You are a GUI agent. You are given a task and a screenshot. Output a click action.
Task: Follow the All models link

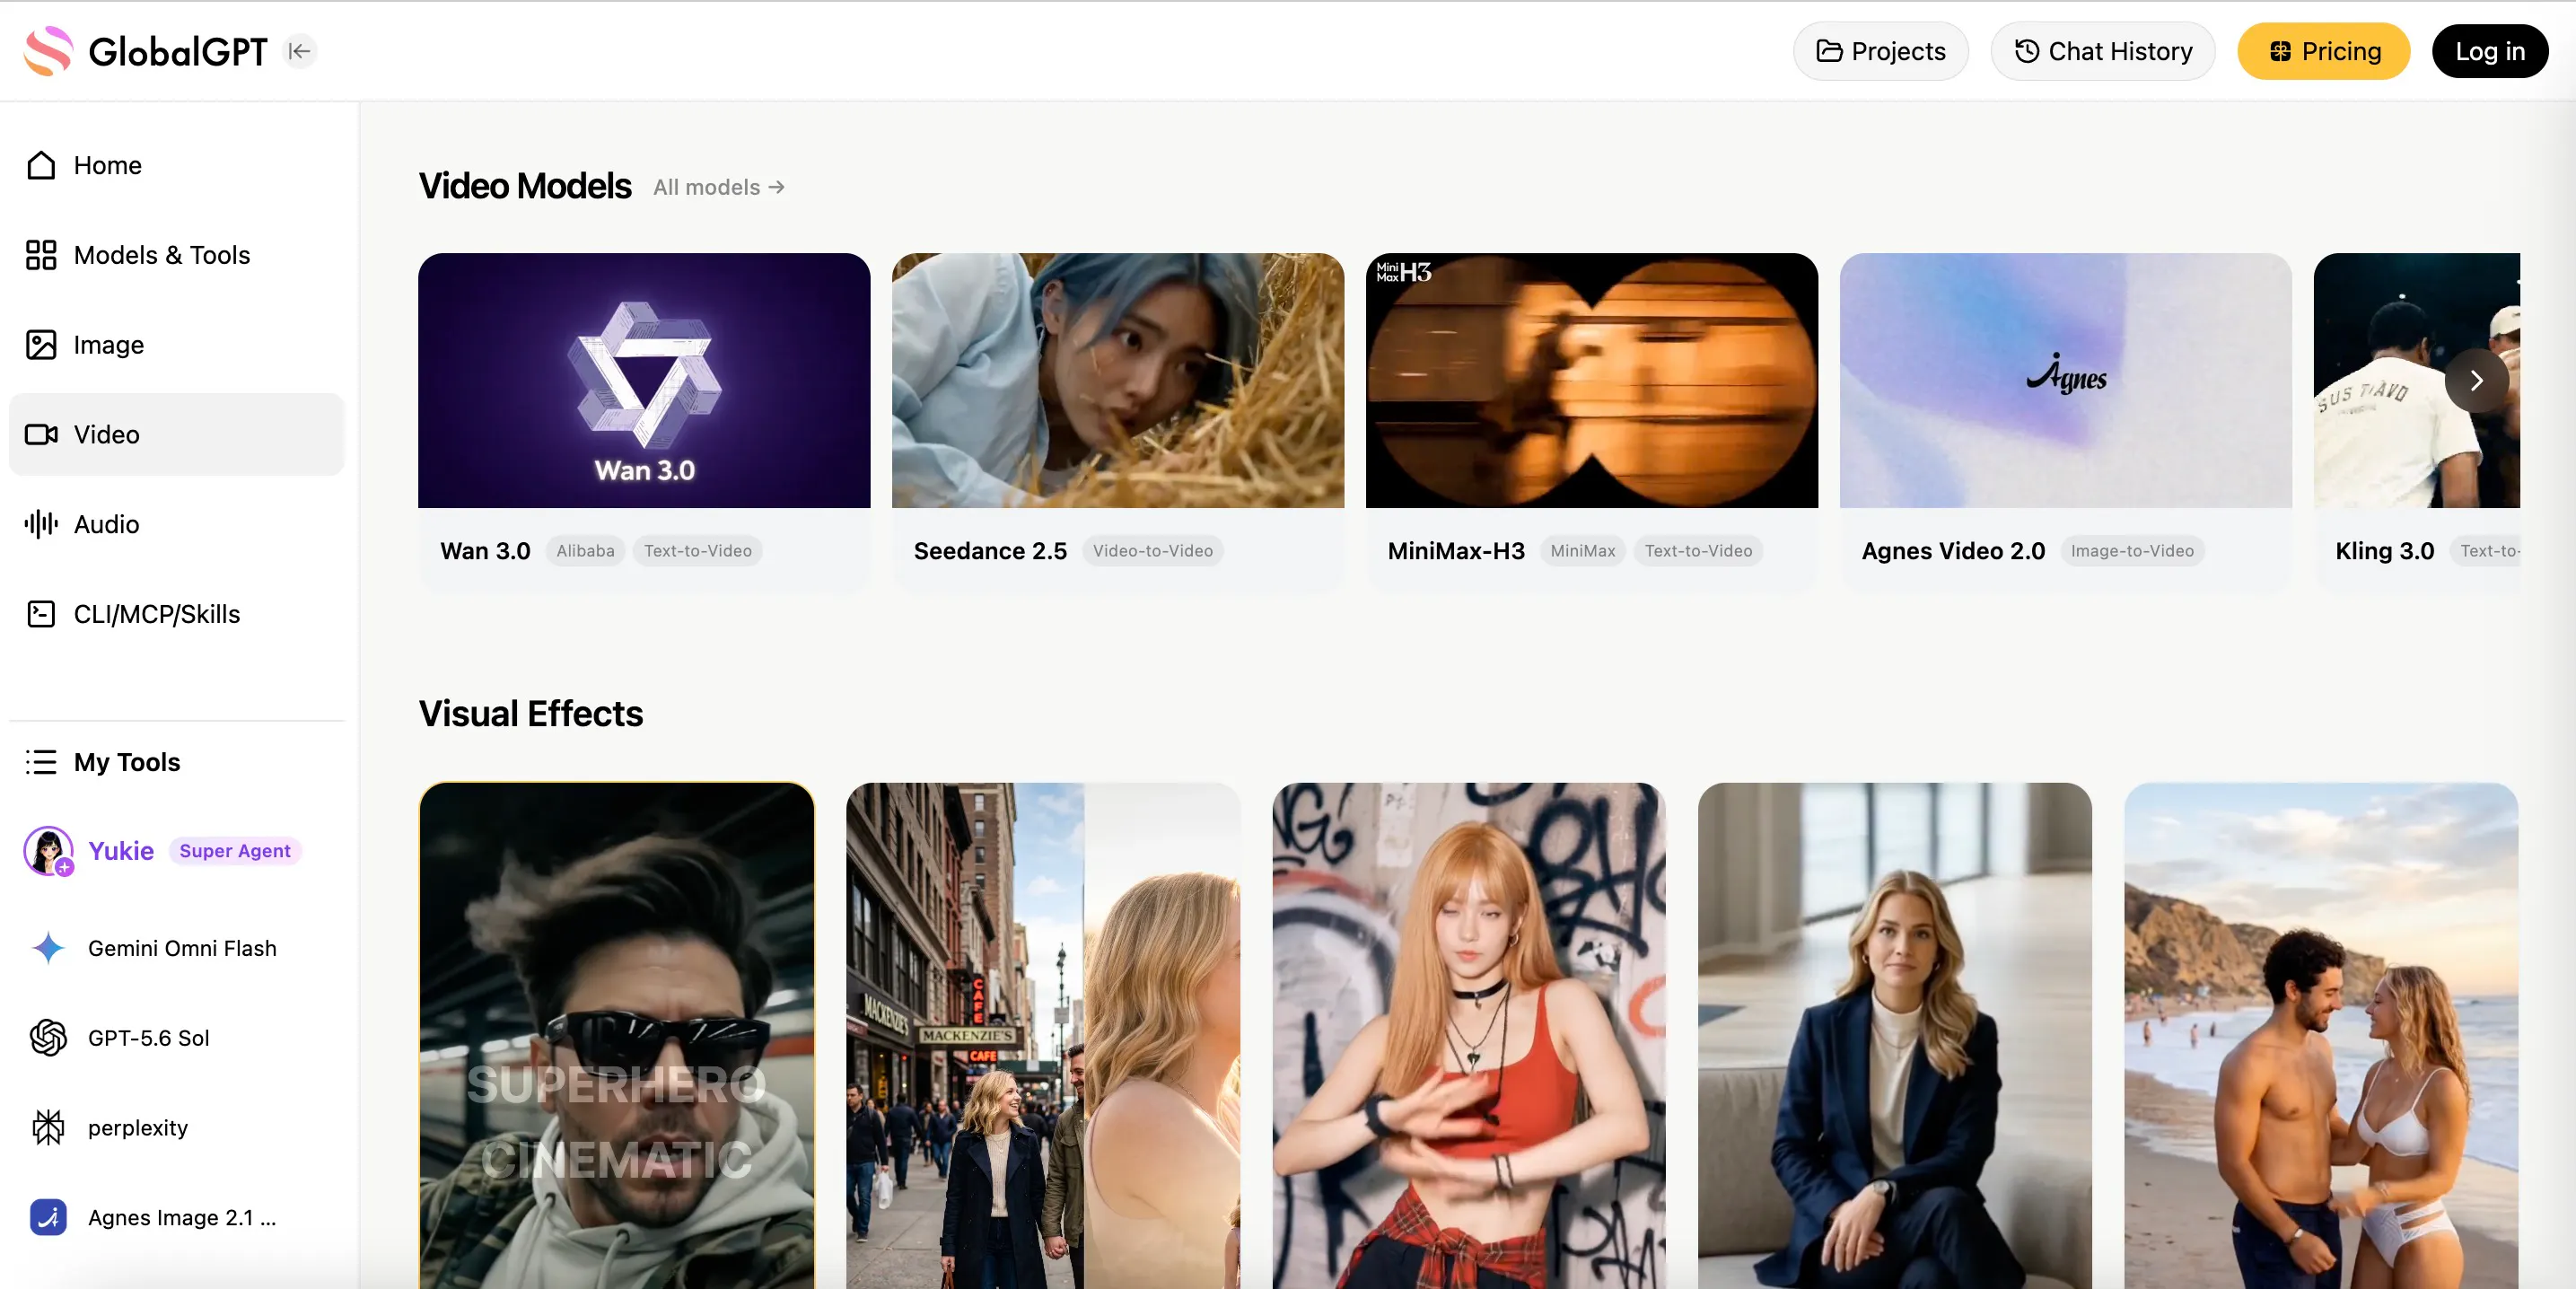point(718,187)
